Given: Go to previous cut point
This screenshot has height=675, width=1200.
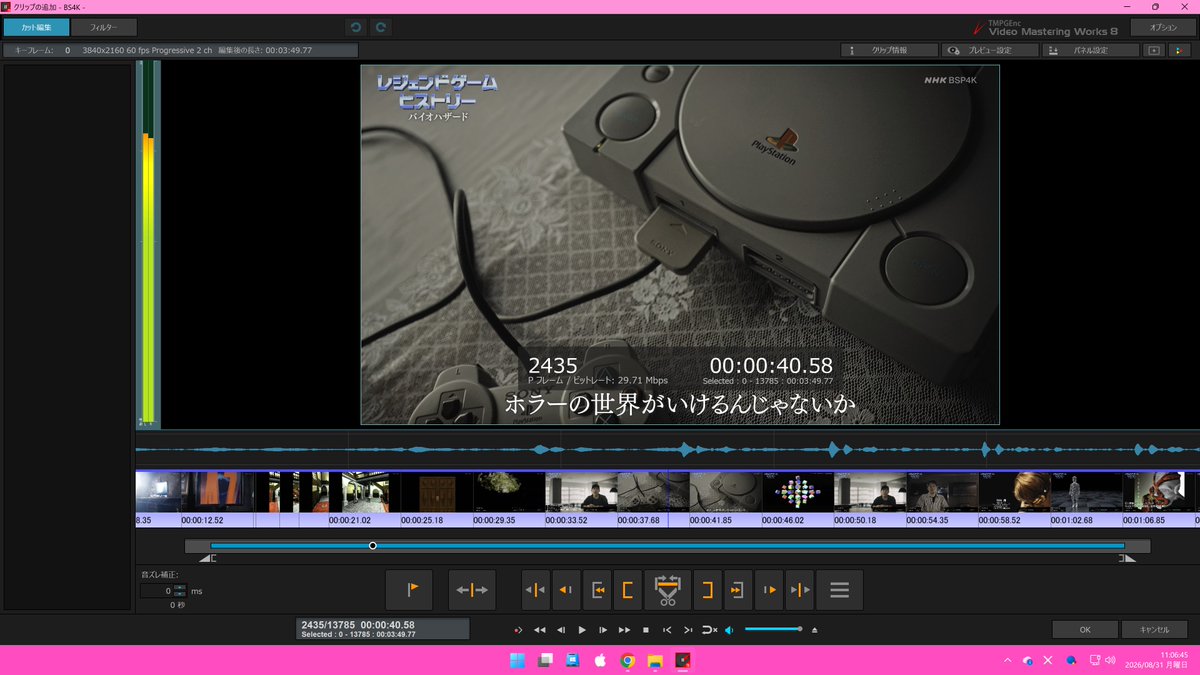Looking at the screenshot, I should click(x=667, y=630).
